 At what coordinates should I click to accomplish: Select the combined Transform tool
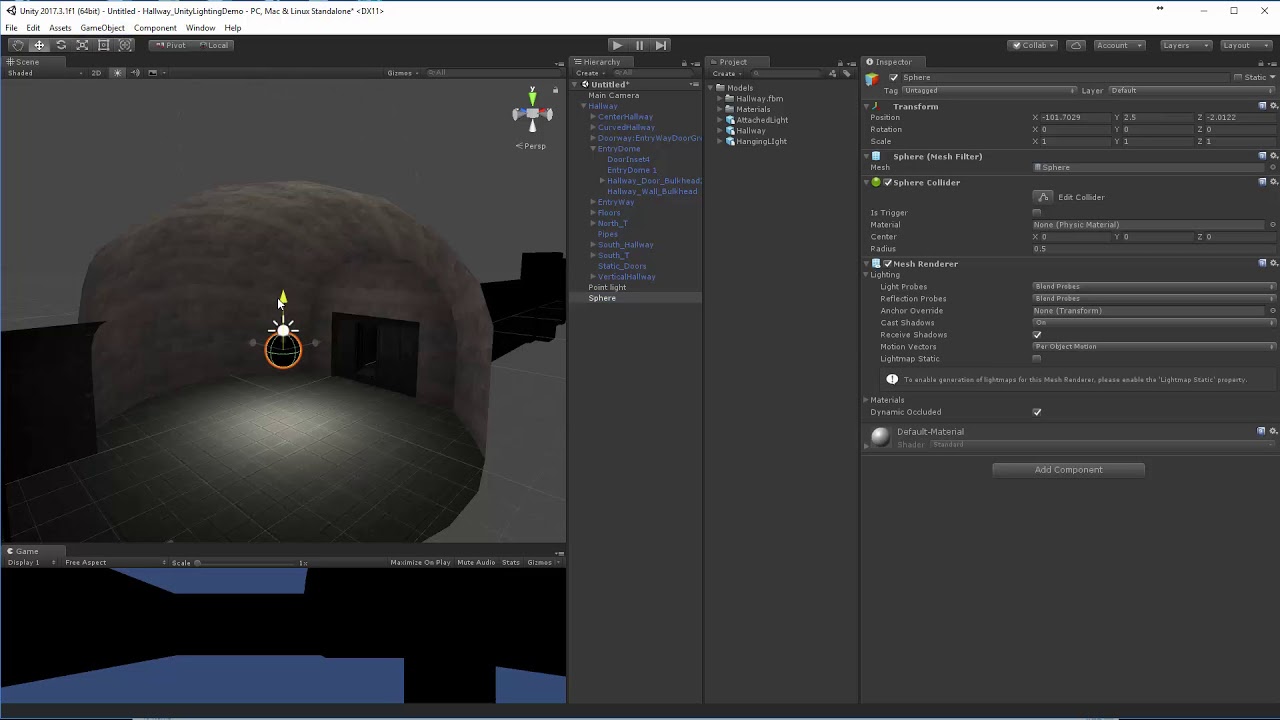point(125,45)
